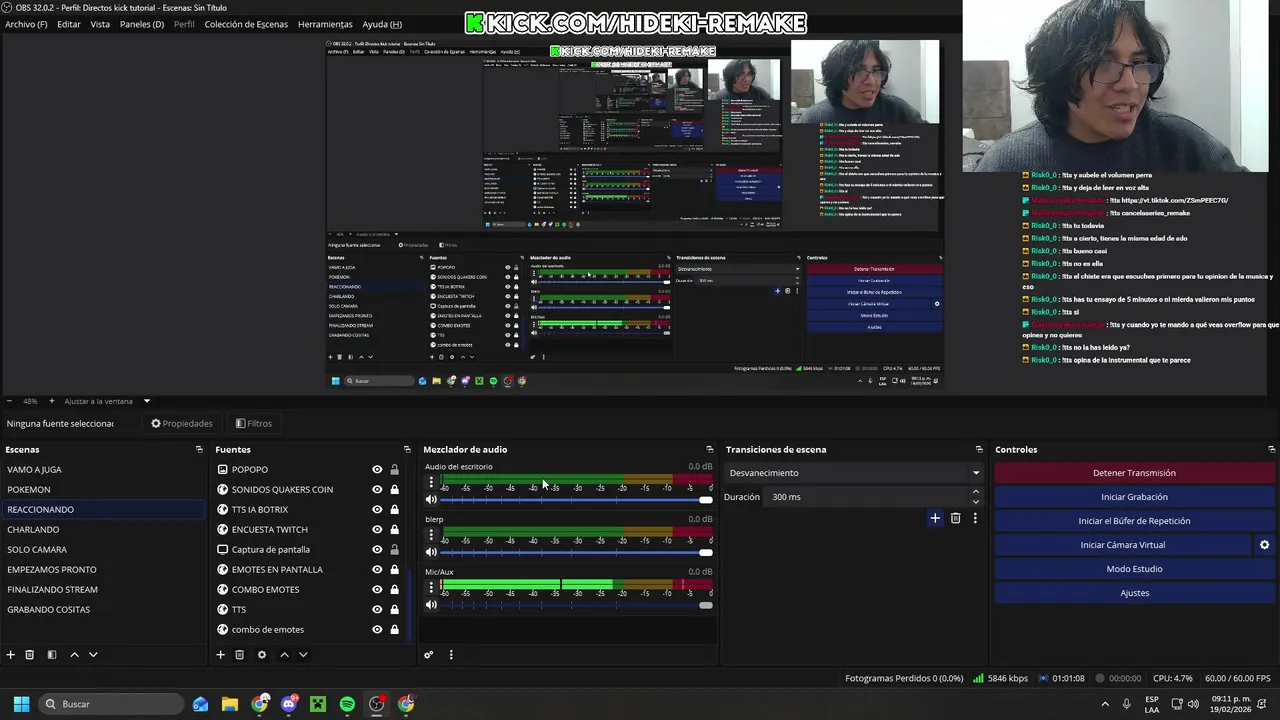Mute the blerp audio channel

(x=431, y=552)
